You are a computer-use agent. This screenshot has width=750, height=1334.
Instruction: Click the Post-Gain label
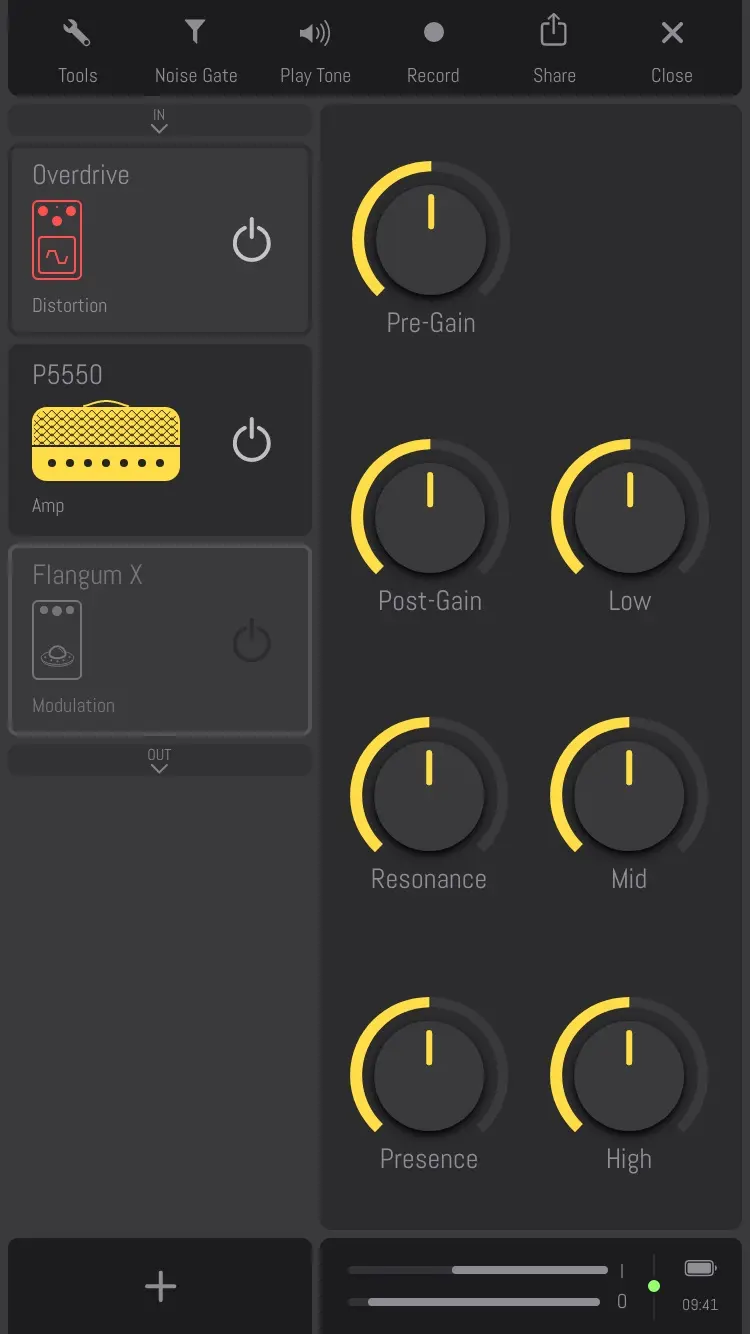pyautogui.click(x=430, y=601)
